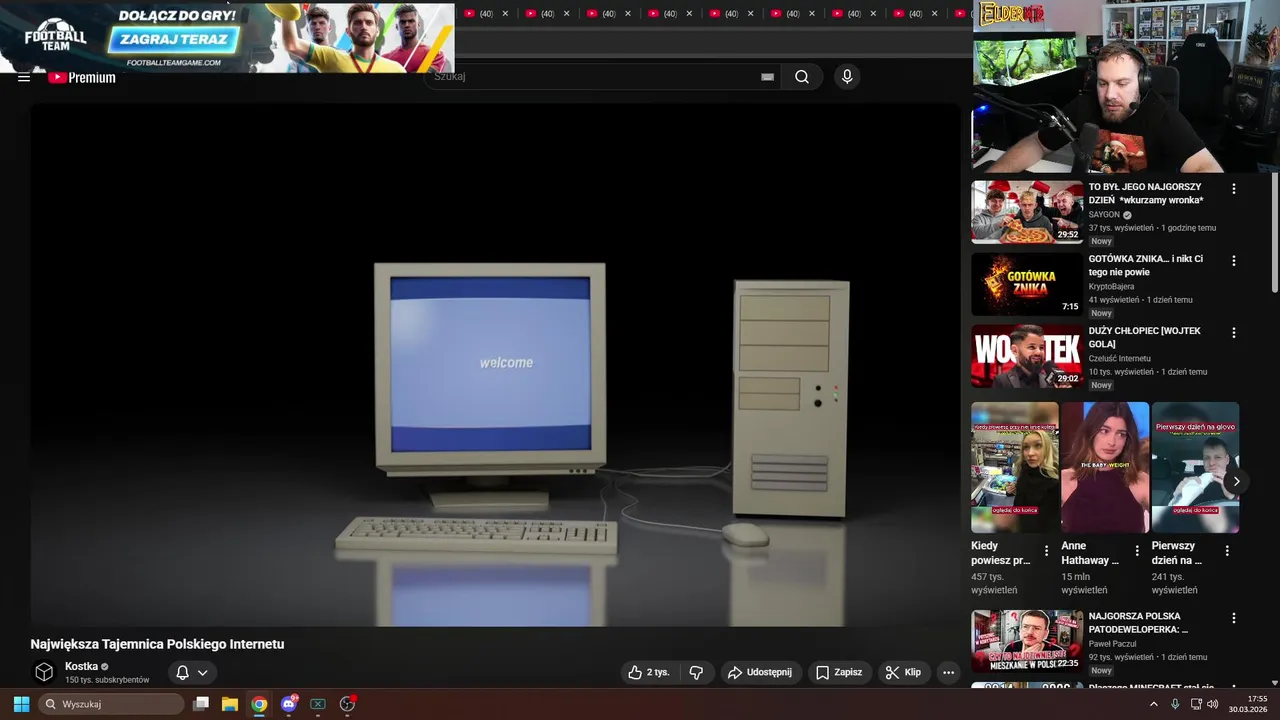Click the KryptoBajera channel name
1280x720 pixels.
[1111, 287]
